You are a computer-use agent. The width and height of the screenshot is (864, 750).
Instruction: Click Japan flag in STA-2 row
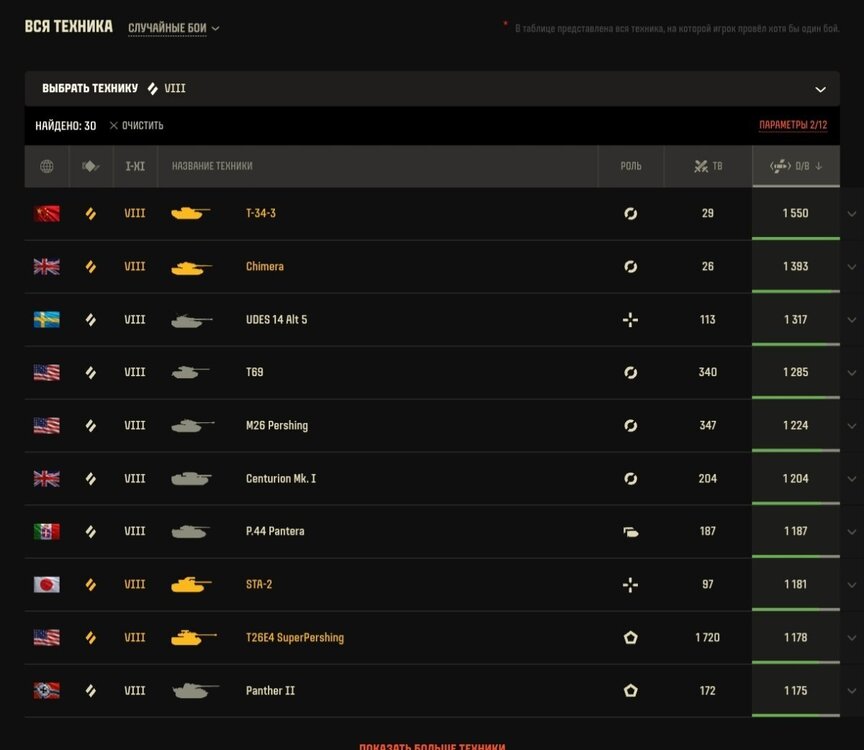(47, 584)
